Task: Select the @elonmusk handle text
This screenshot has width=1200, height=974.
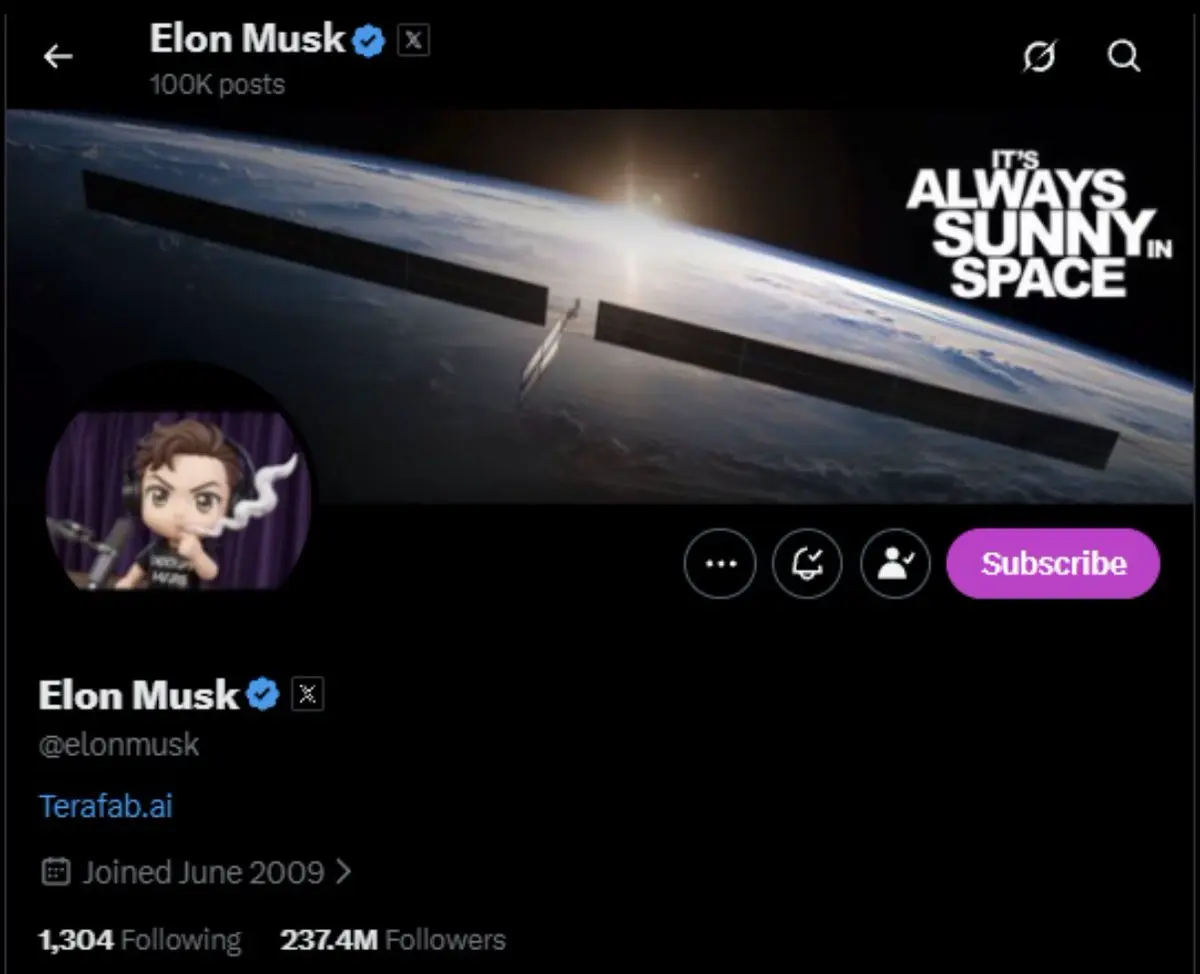Action: pyautogui.click(x=119, y=745)
